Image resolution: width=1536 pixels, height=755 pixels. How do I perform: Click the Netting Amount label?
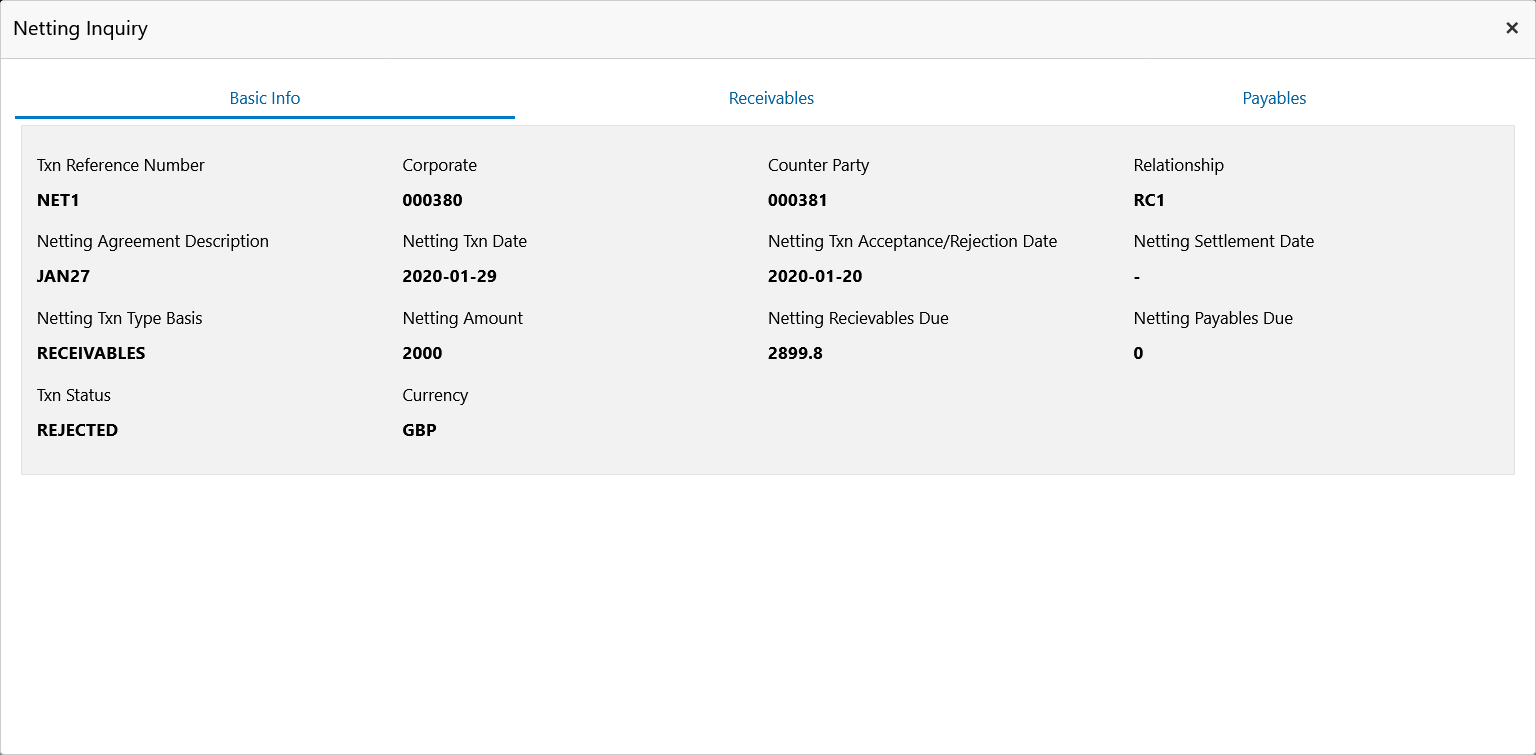[x=462, y=318]
